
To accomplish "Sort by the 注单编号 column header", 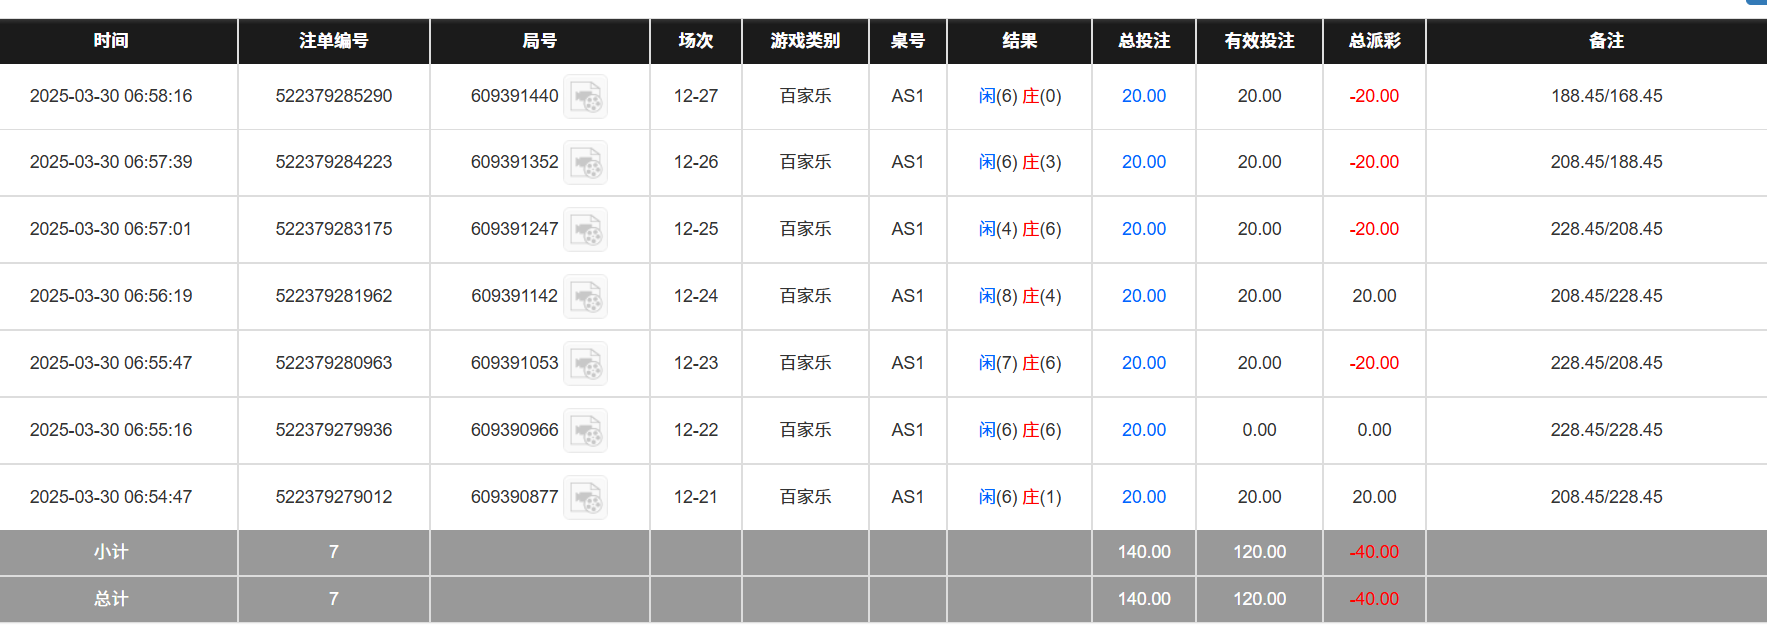I will 333,41.
